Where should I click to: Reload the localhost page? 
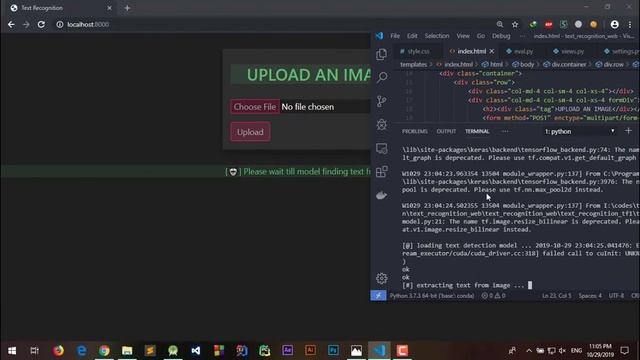click(41, 24)
